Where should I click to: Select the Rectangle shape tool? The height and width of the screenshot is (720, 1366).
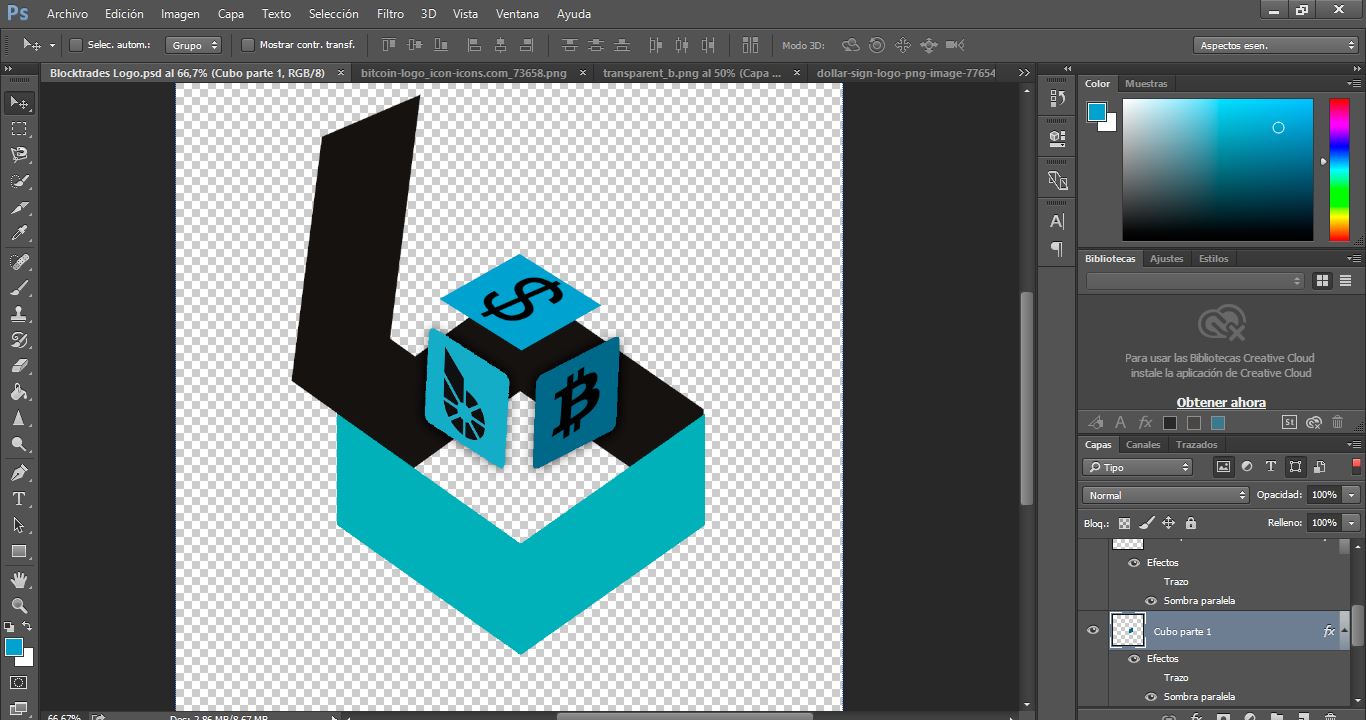(x=19, y=551)
